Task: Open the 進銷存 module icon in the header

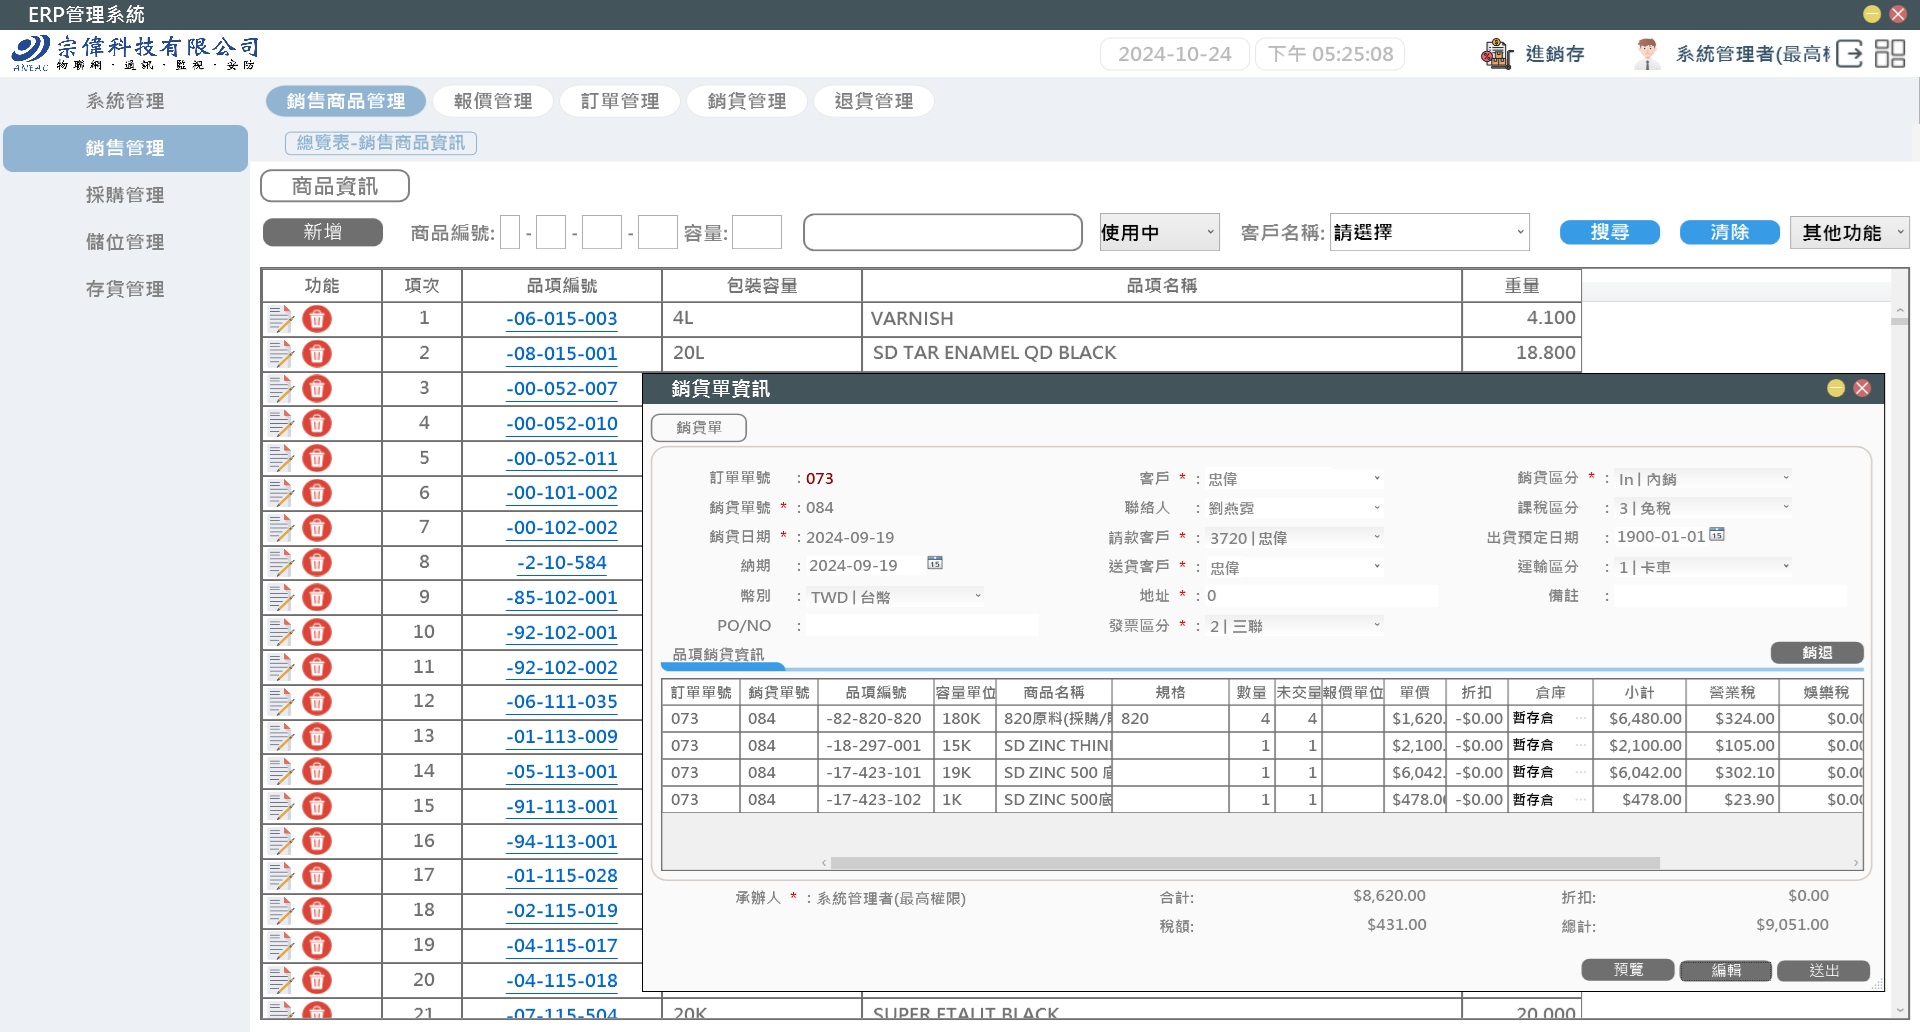Action: click(1497, 54)
